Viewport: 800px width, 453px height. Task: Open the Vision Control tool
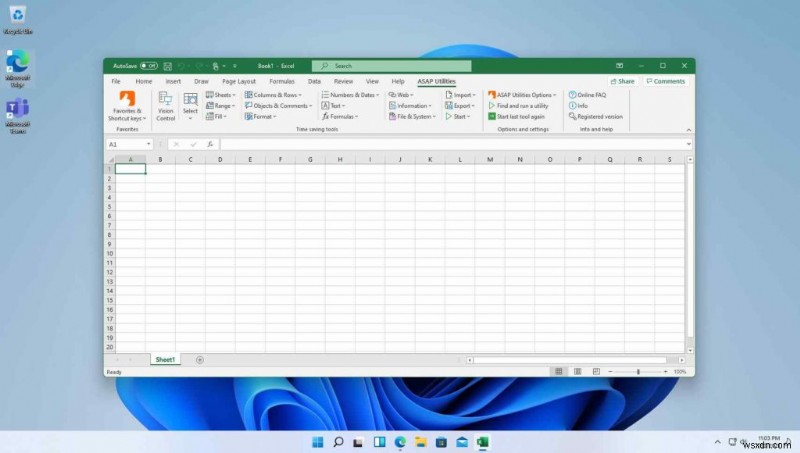coord(165,106)
